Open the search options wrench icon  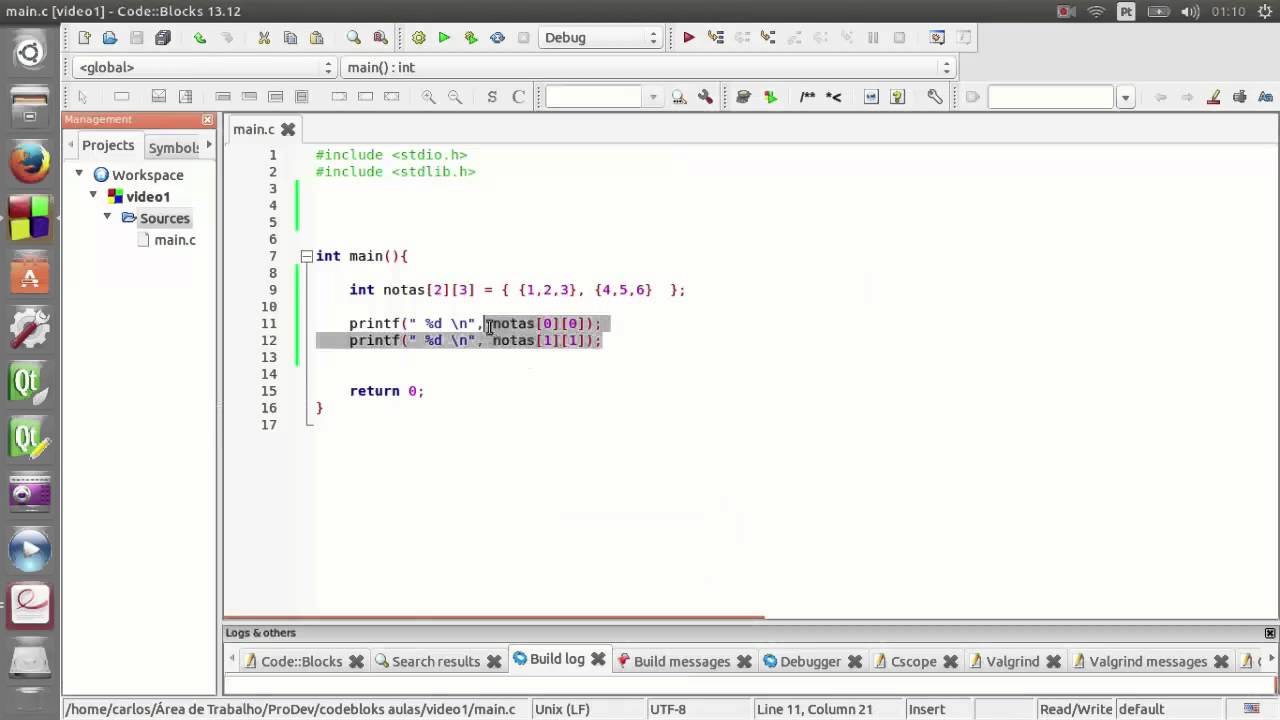705,97
